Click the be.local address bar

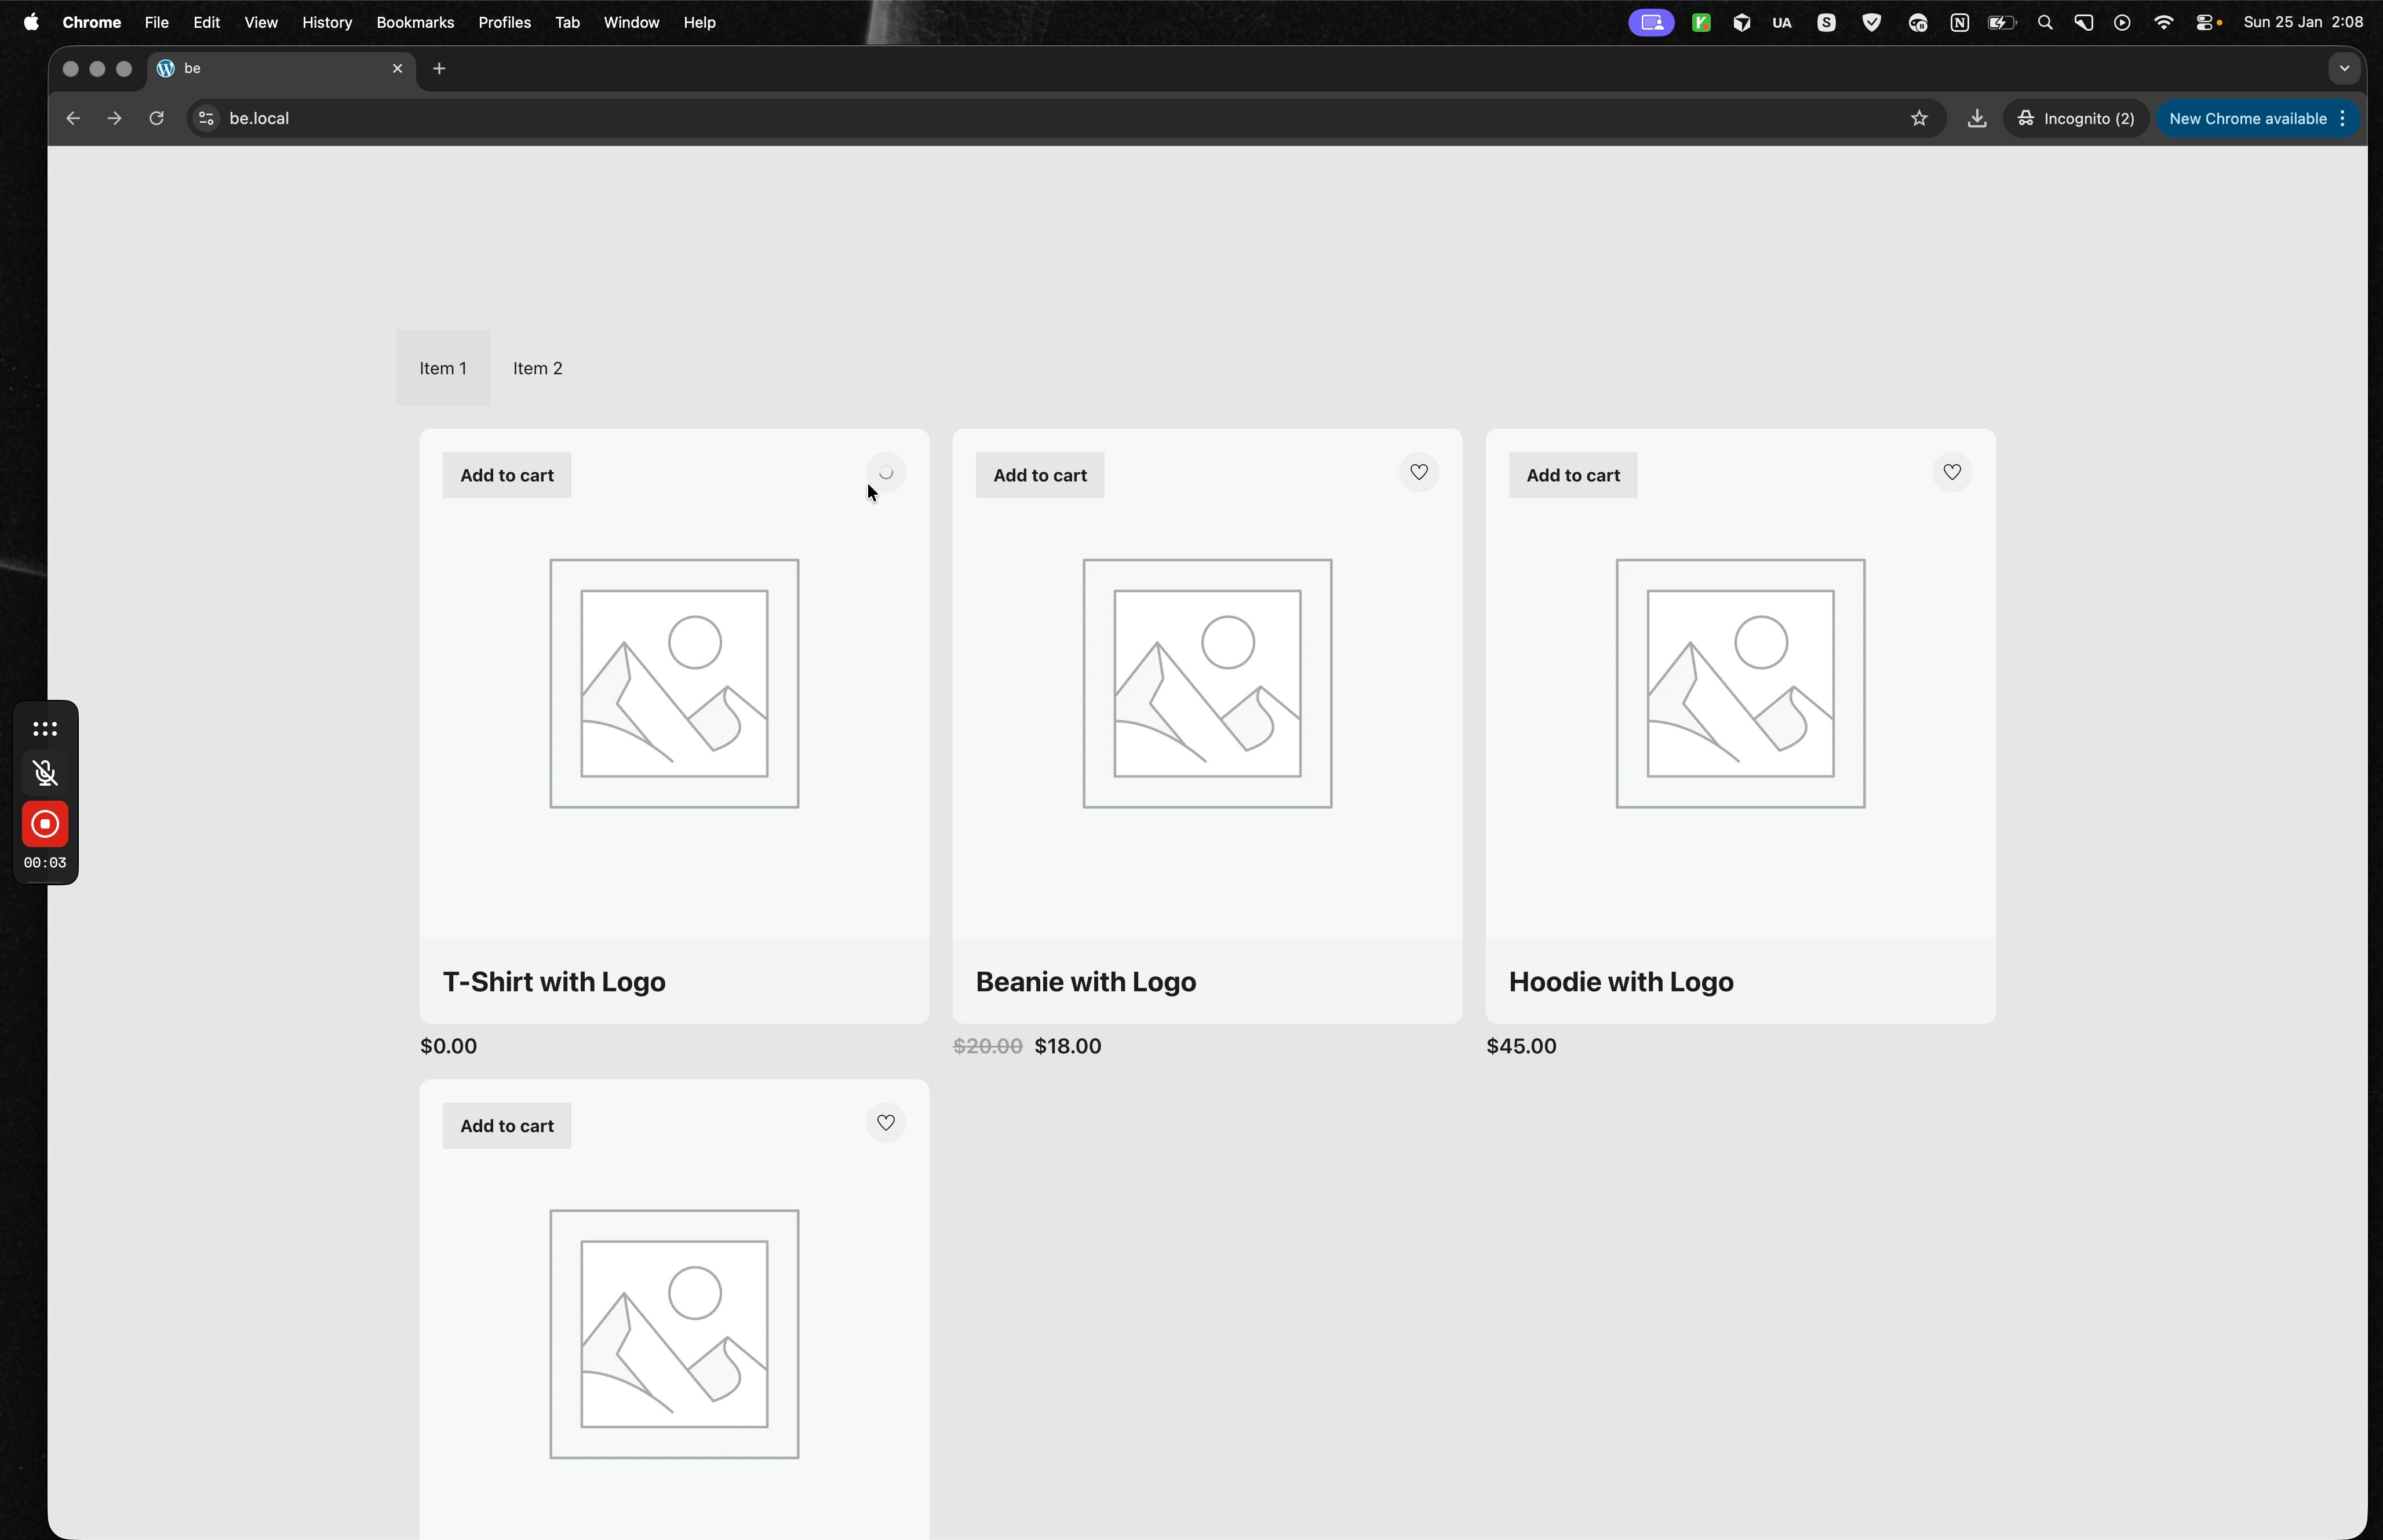pyautogui.click(x=1065, y=118)
